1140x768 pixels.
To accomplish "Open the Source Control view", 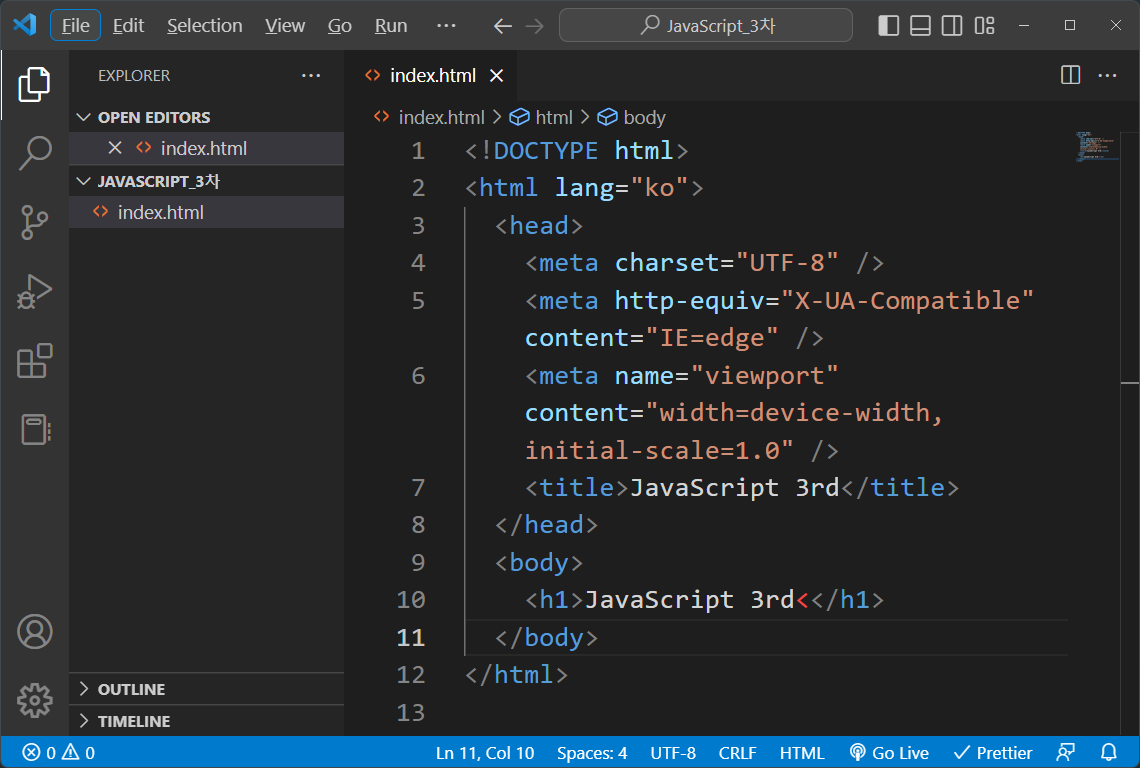I will 34,223.
